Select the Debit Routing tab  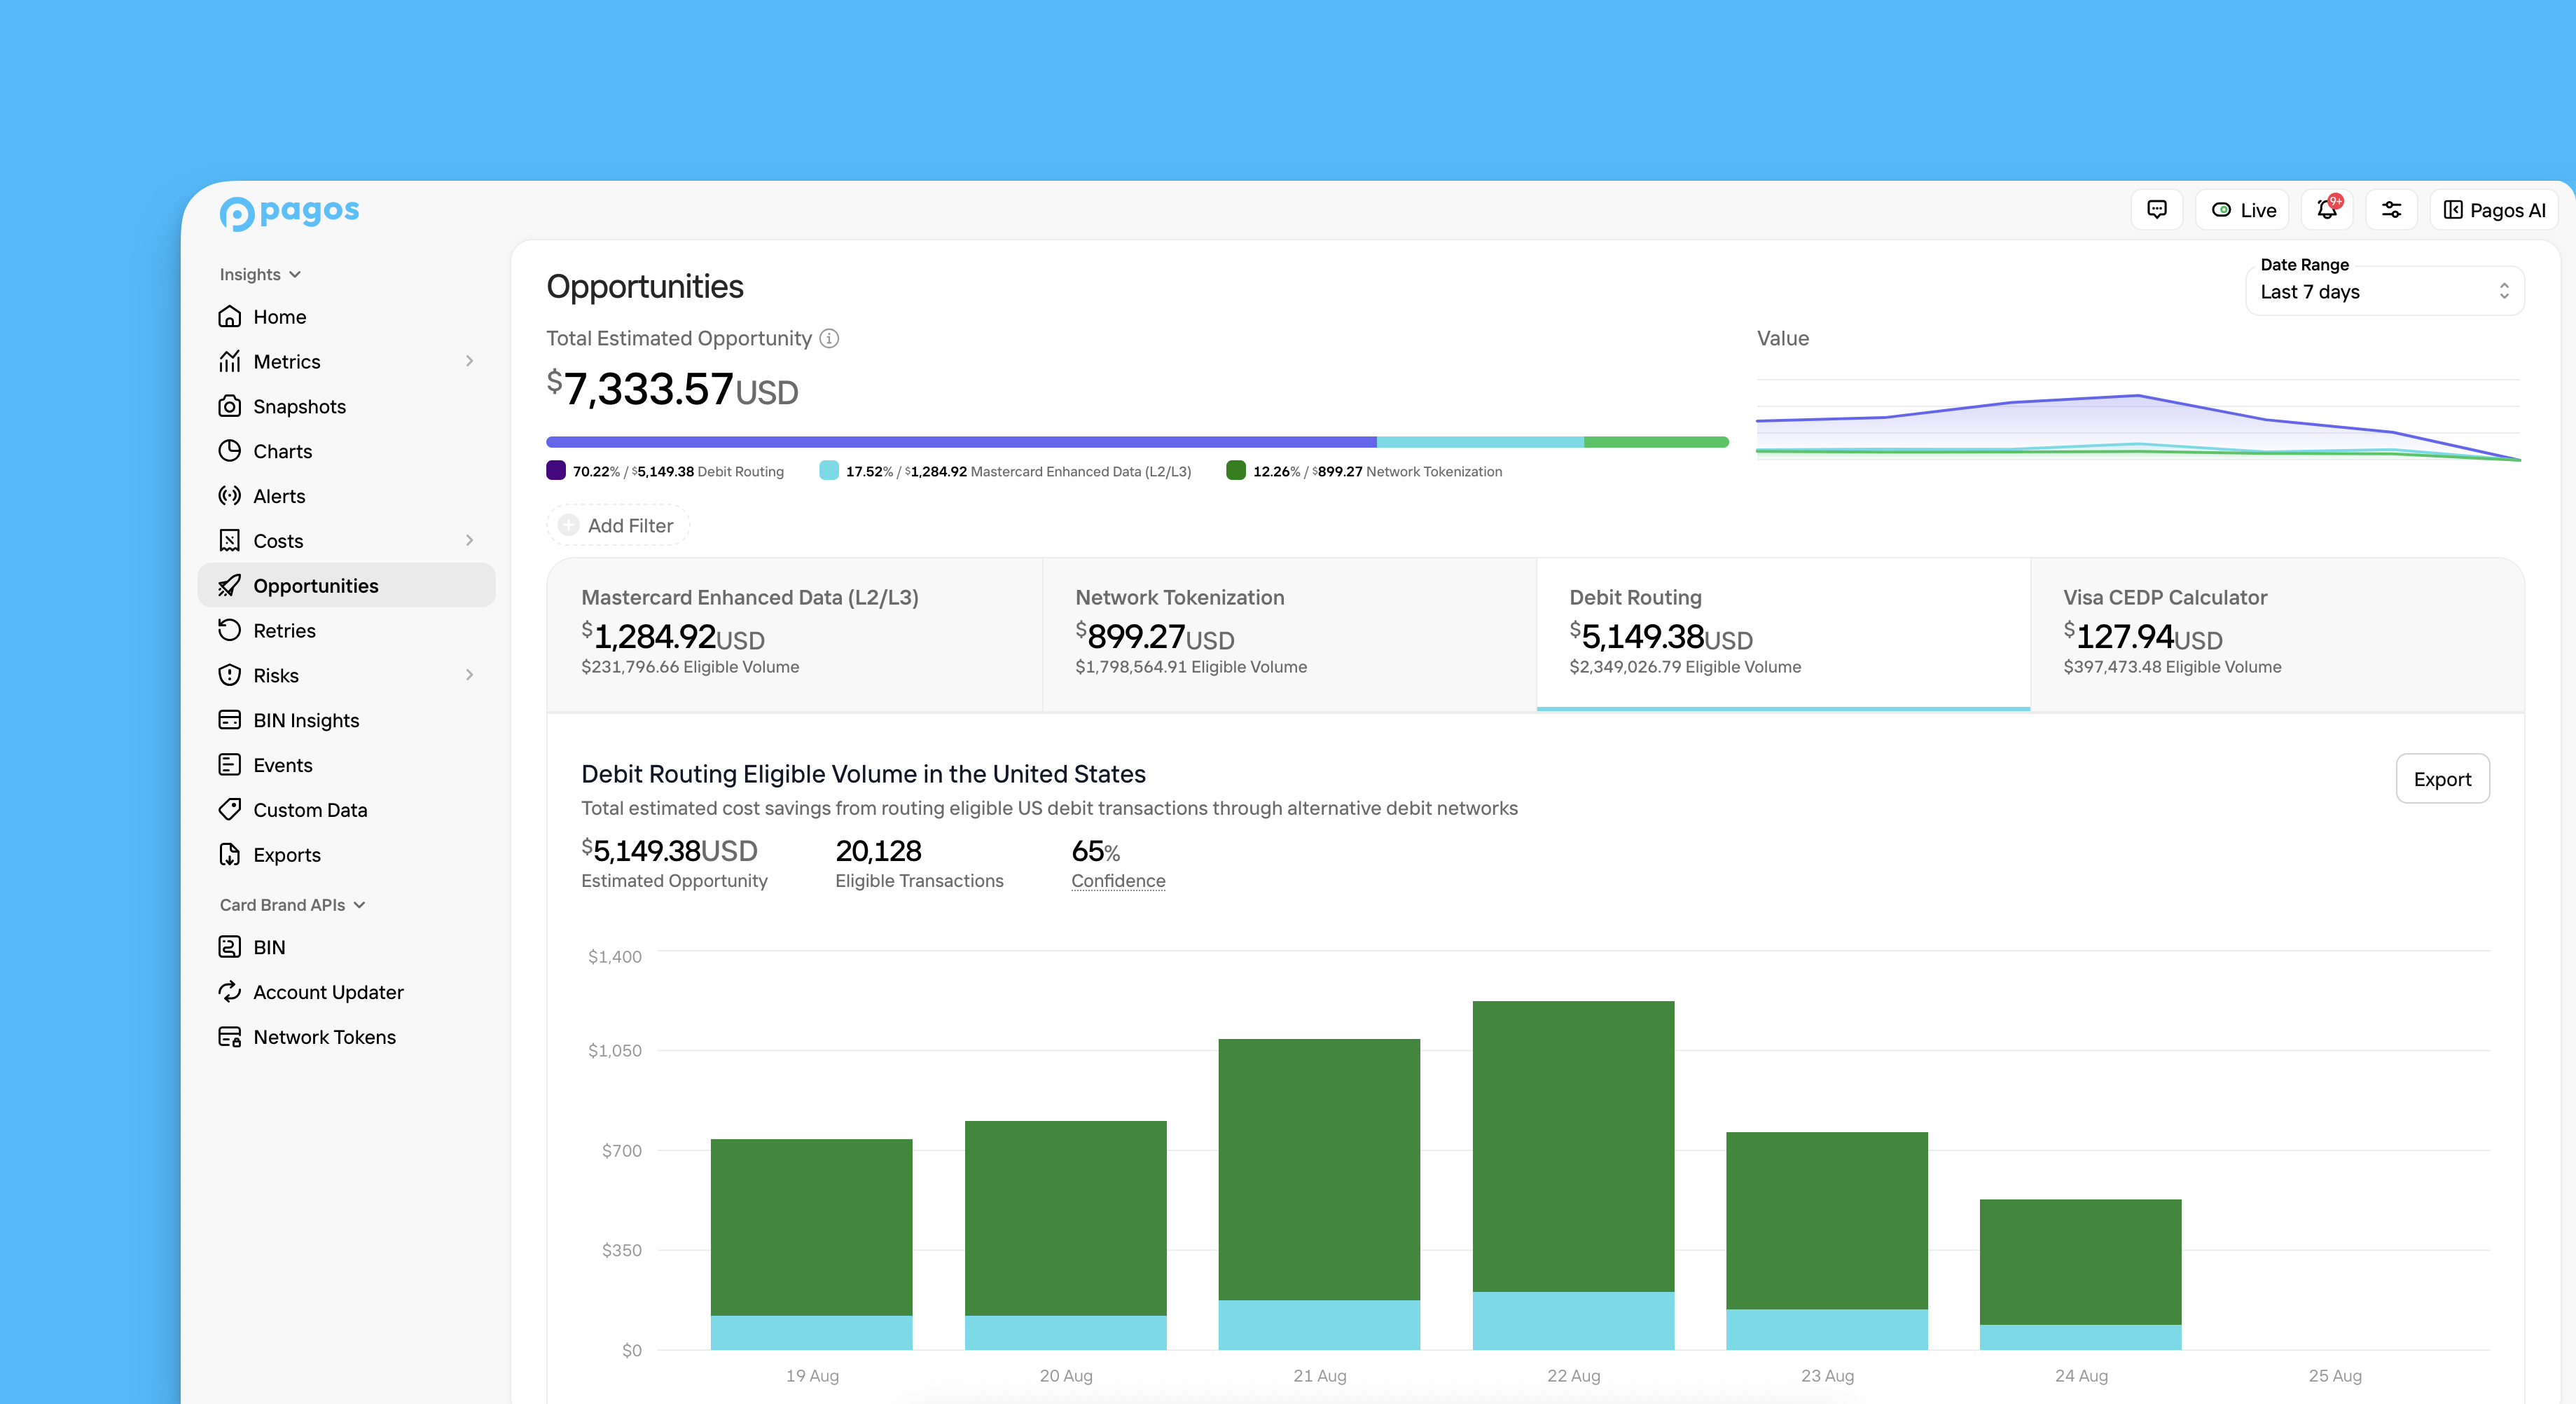click(x=1783, y=634)
